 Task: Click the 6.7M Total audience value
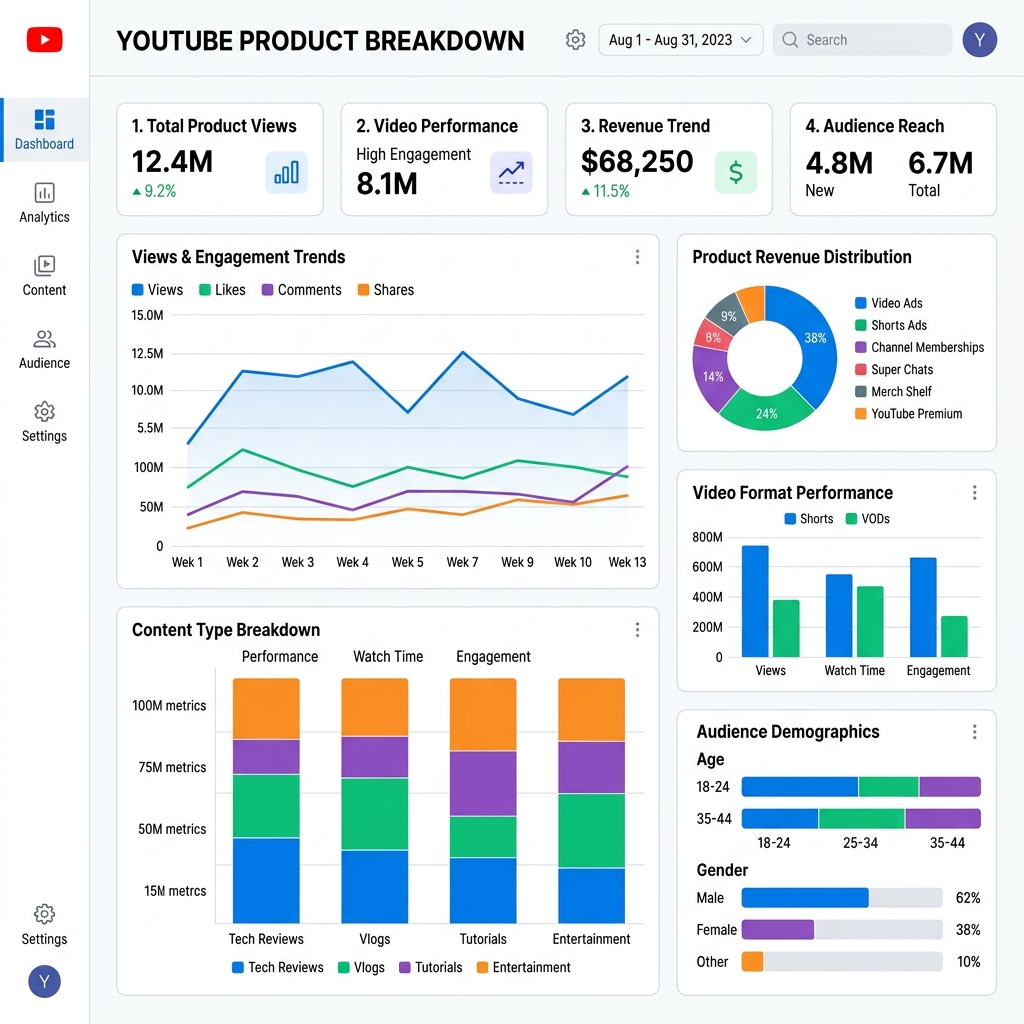pyautogui.click(x=940, y=163)
